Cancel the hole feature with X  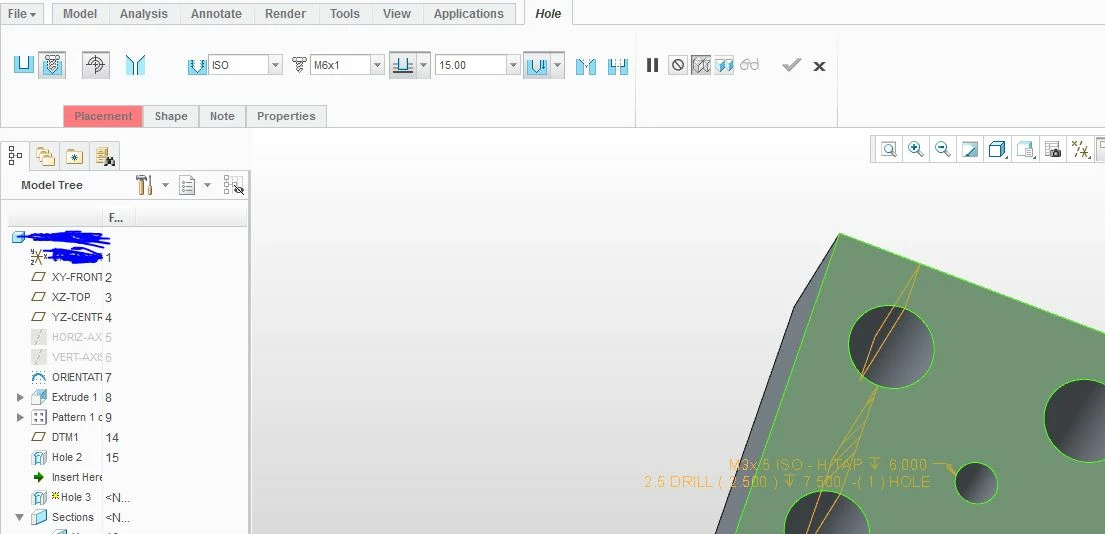point(819,66)
